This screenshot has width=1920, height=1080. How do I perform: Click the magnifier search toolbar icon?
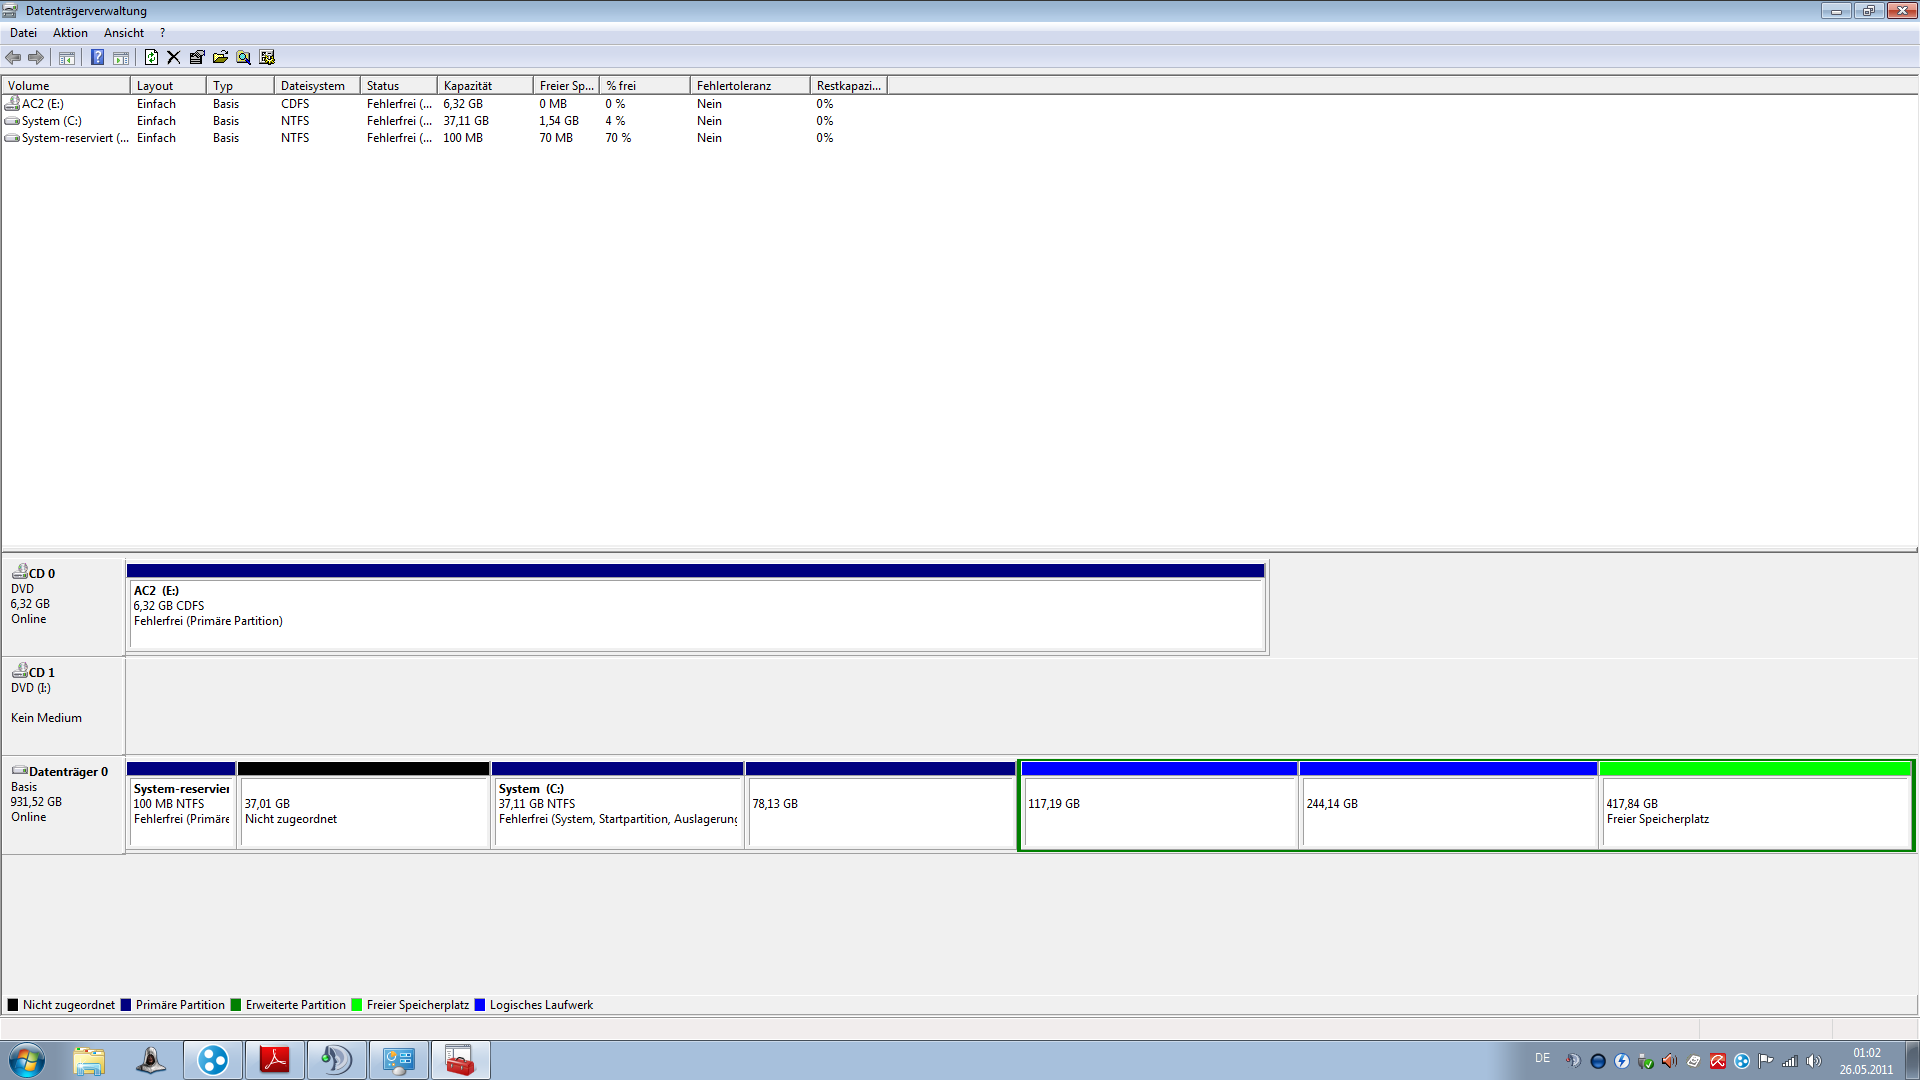pos(243,57)
